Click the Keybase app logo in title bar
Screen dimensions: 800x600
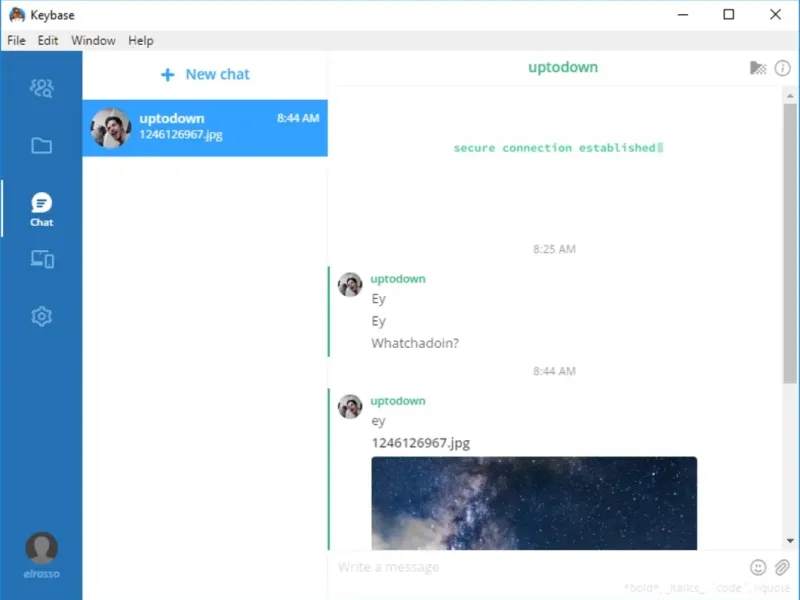pyautogui.click(x=17, y=14)
